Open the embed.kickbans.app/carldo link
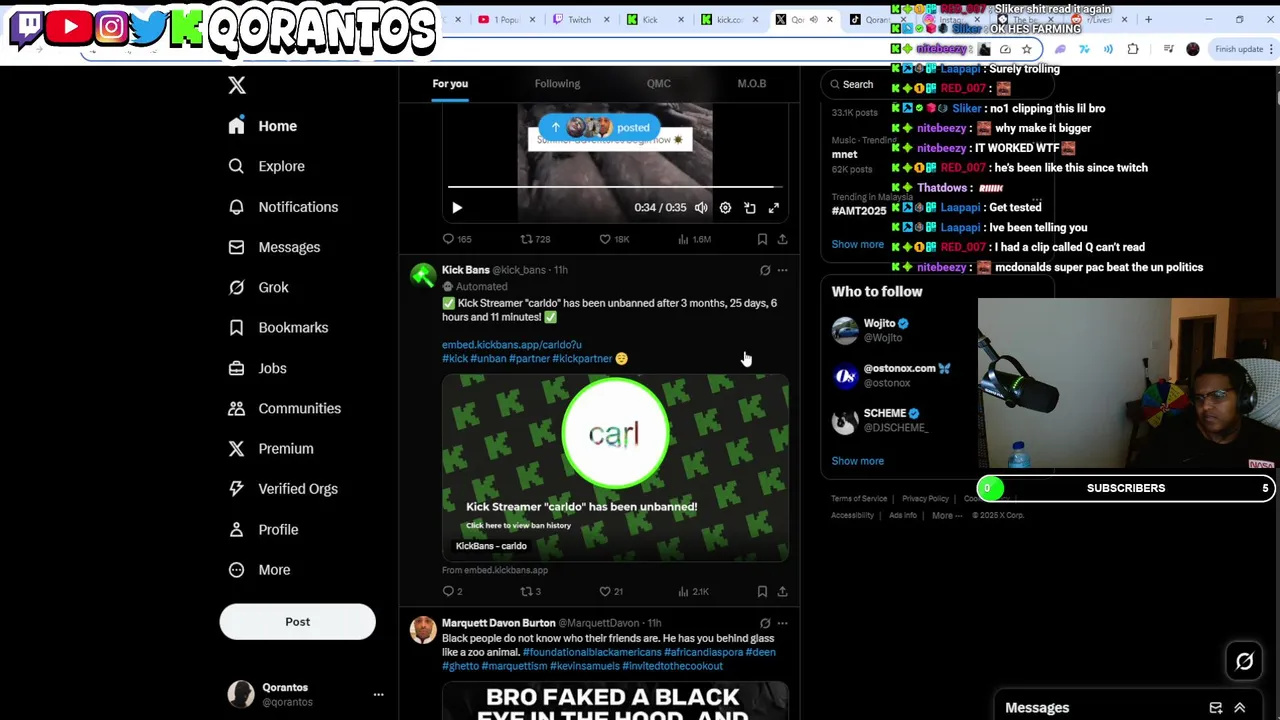Screen dimensions: 1280x720 511,345
